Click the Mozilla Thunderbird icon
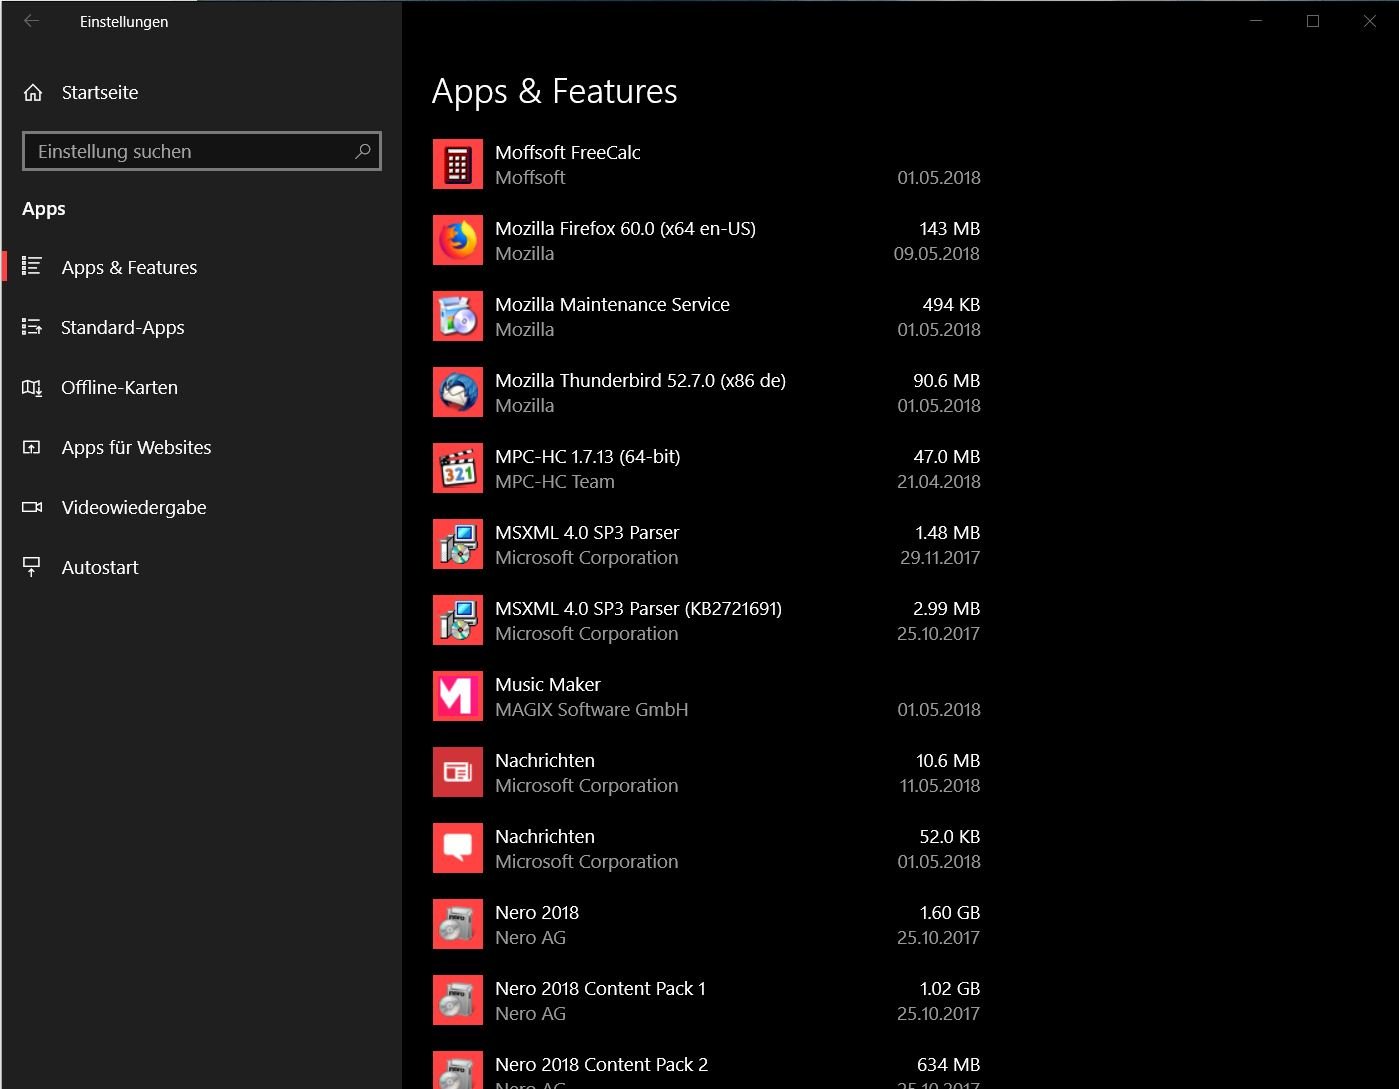Viewport: 1399px width, 1089px height. point(458,392)
